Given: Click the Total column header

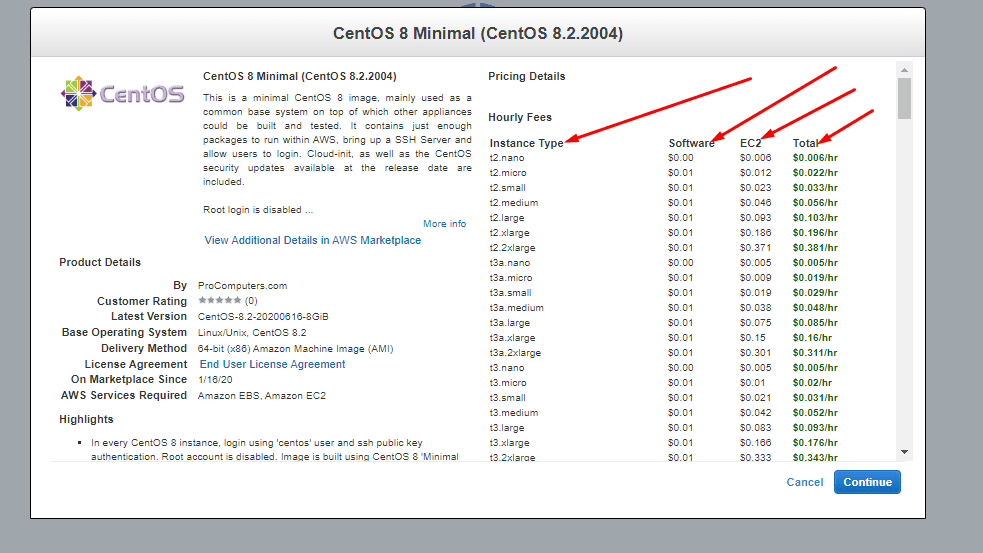Looking at the screenshot, I should [806, 143].
